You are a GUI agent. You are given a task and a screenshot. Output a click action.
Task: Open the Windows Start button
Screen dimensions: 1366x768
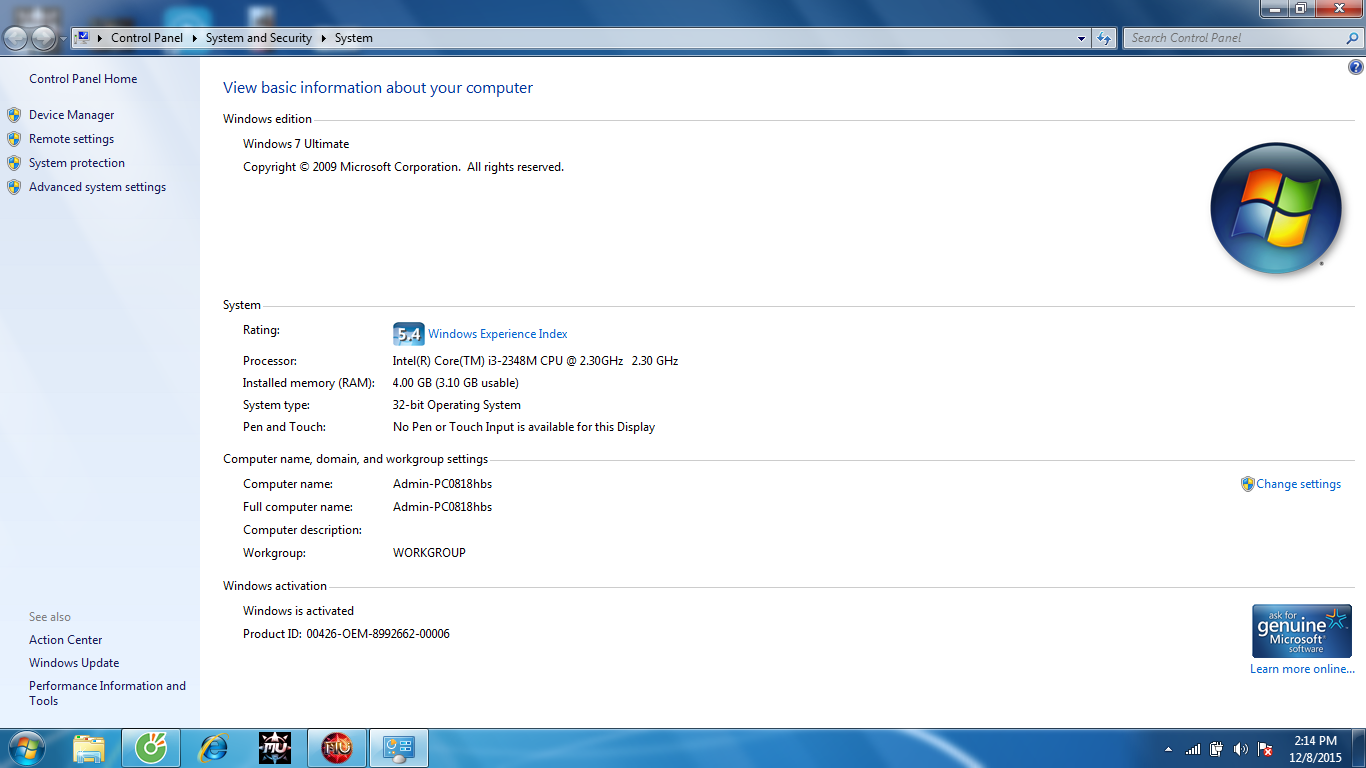pyautogui.click(x=26, y=748)
